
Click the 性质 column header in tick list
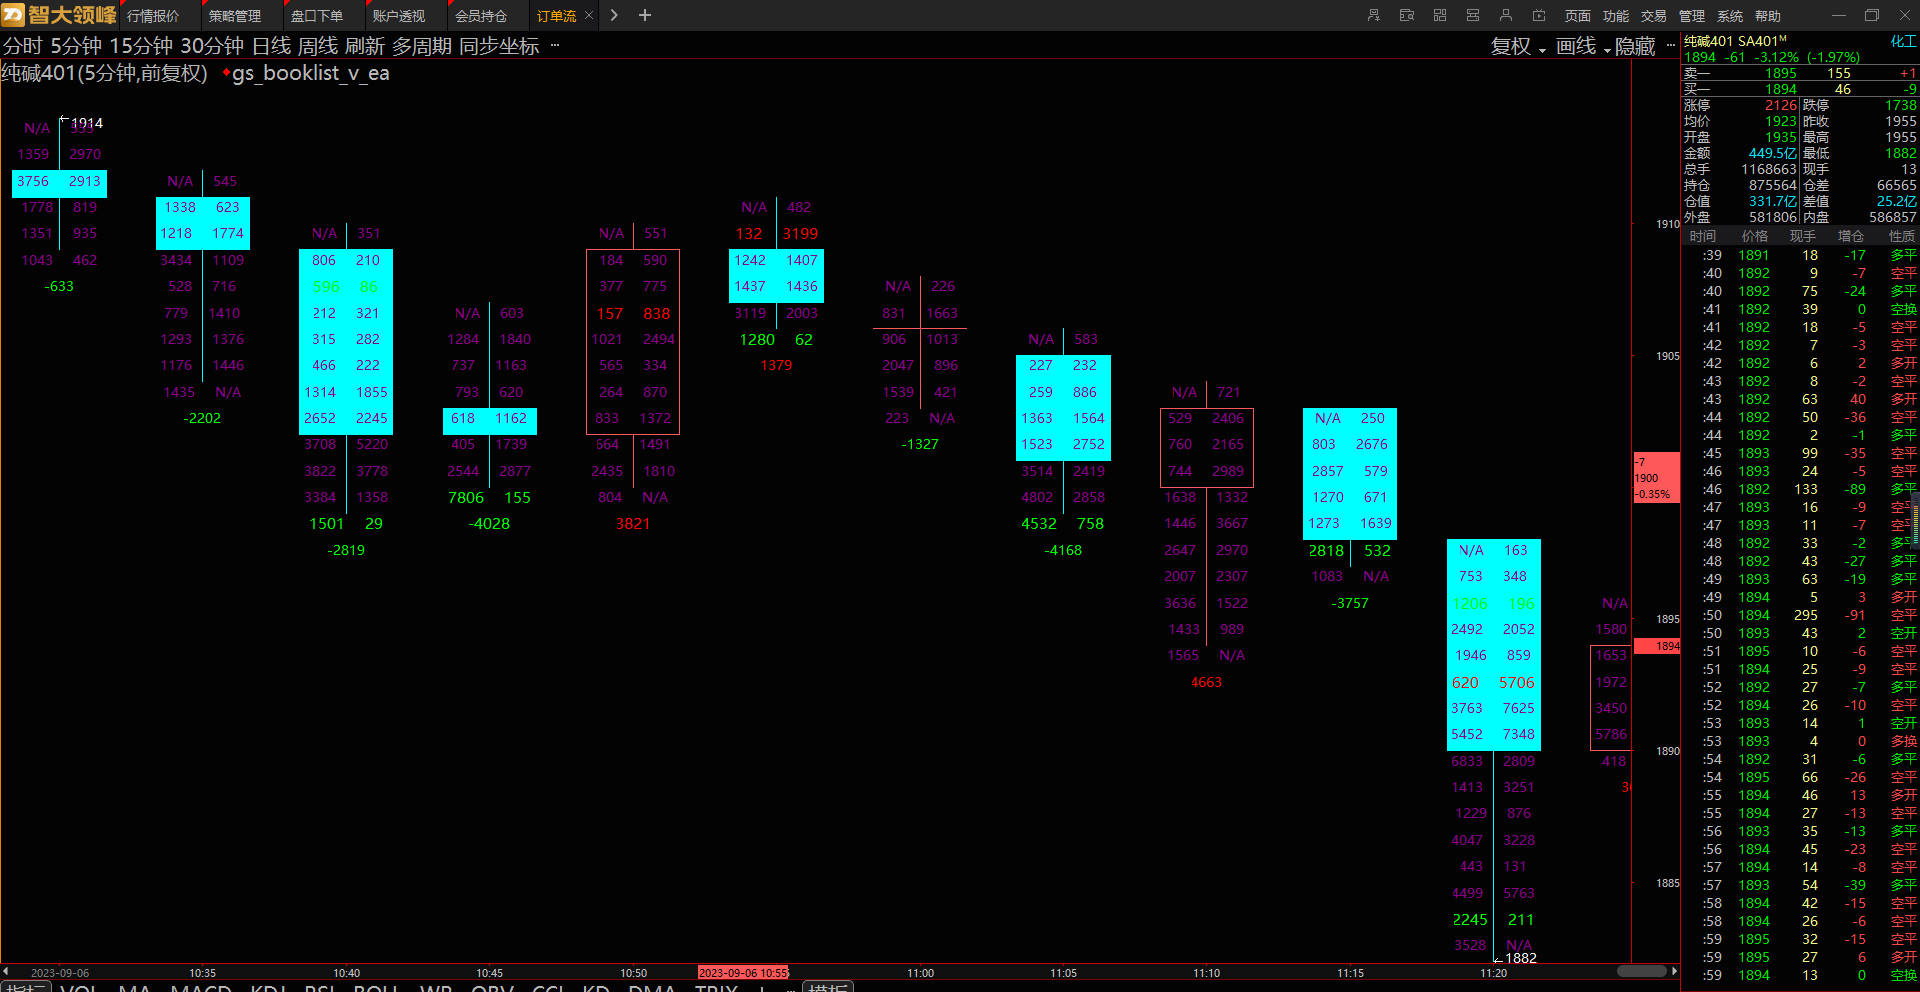(x=1902, y=236)
